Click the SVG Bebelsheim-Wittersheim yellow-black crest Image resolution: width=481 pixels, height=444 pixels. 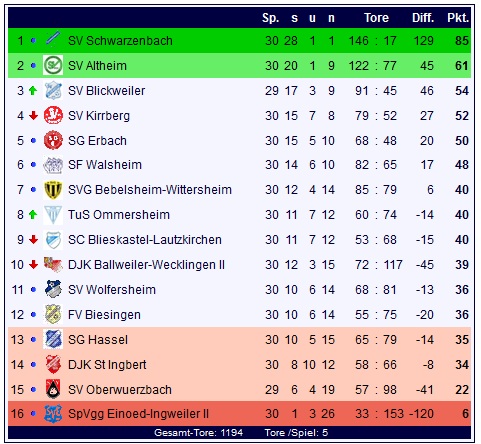[53, 189]
